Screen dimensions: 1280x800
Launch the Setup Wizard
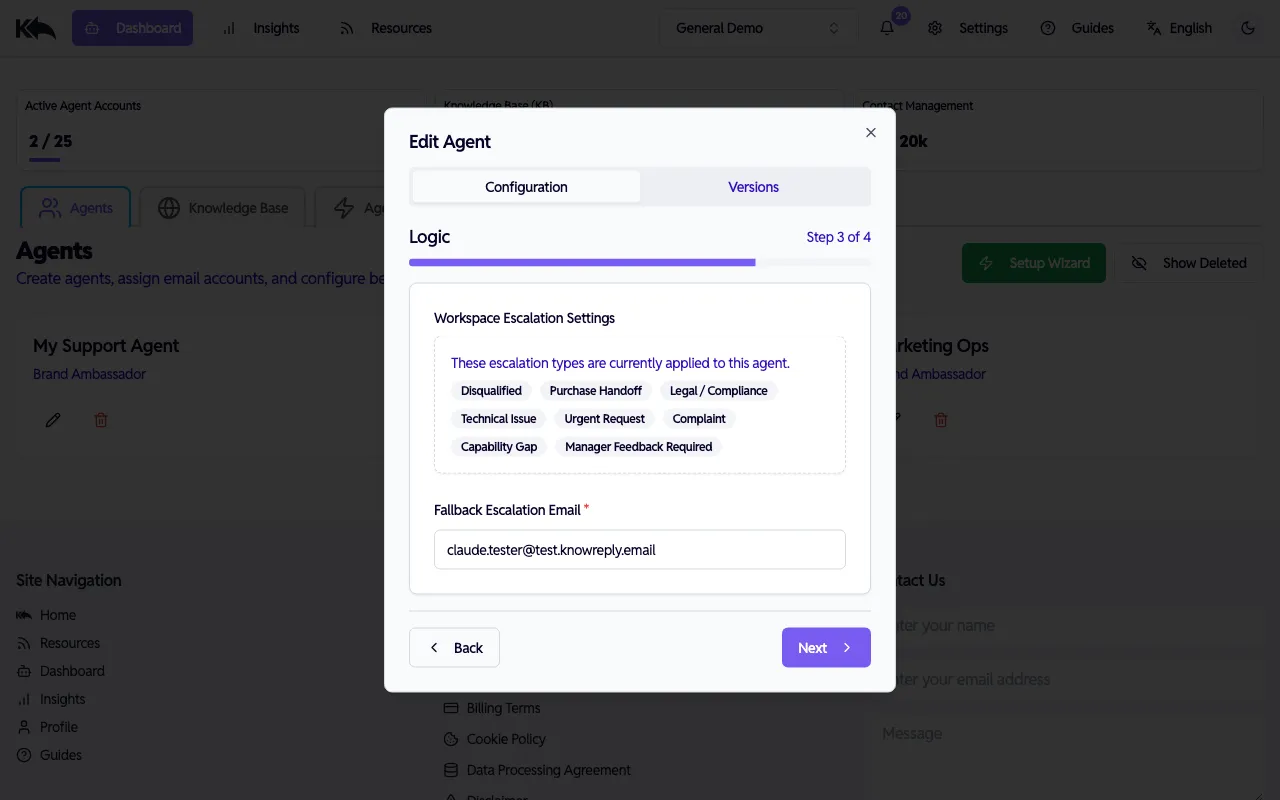click(1034, 262)
